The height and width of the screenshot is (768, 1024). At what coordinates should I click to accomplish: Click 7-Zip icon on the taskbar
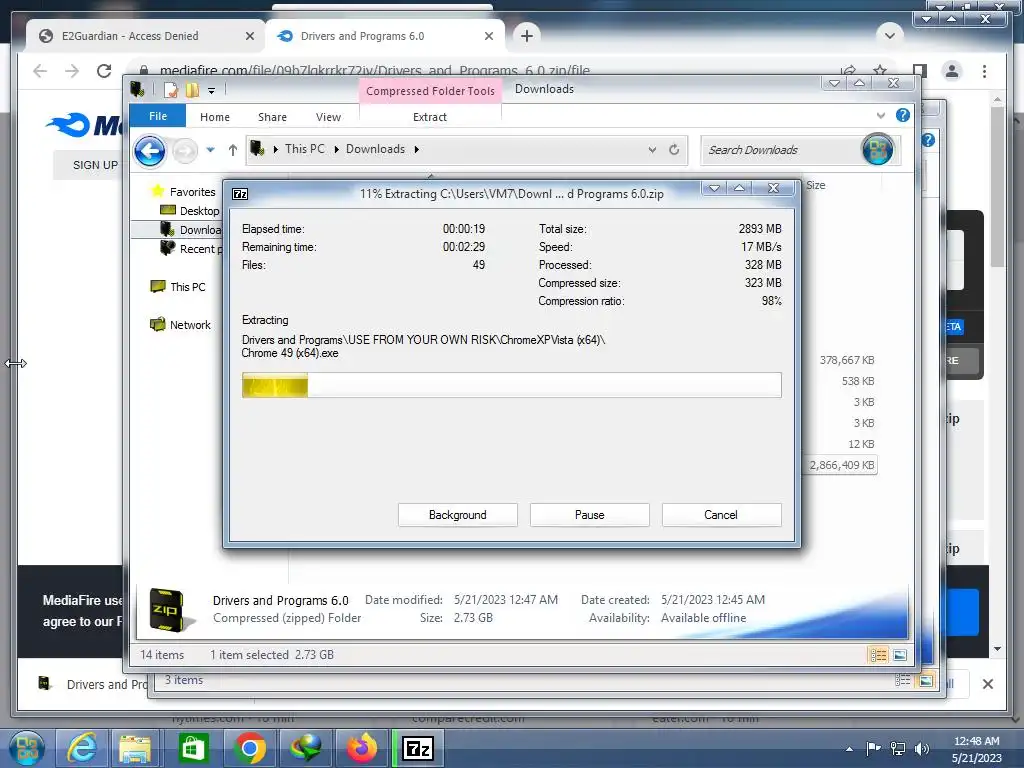(418, 748)
